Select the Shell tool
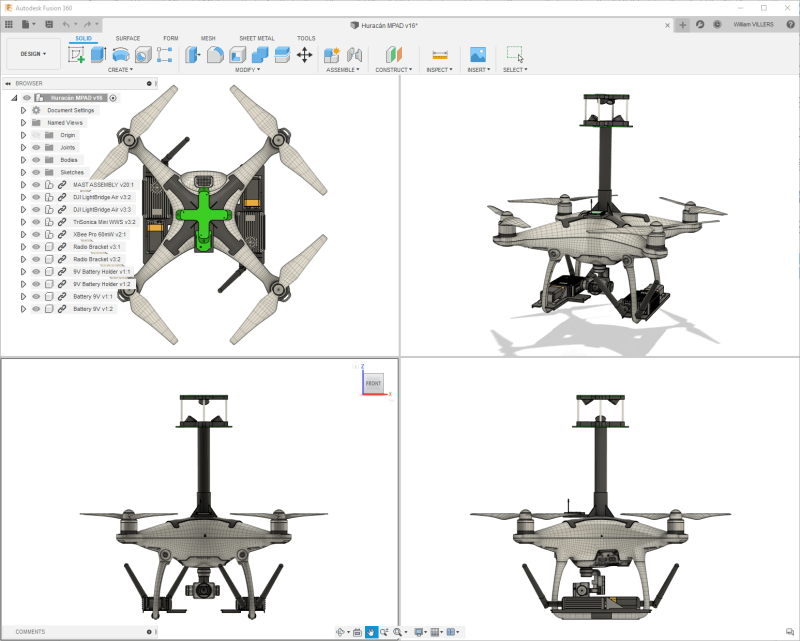Screen dimensions: 800x641 [x=238, y=55]
